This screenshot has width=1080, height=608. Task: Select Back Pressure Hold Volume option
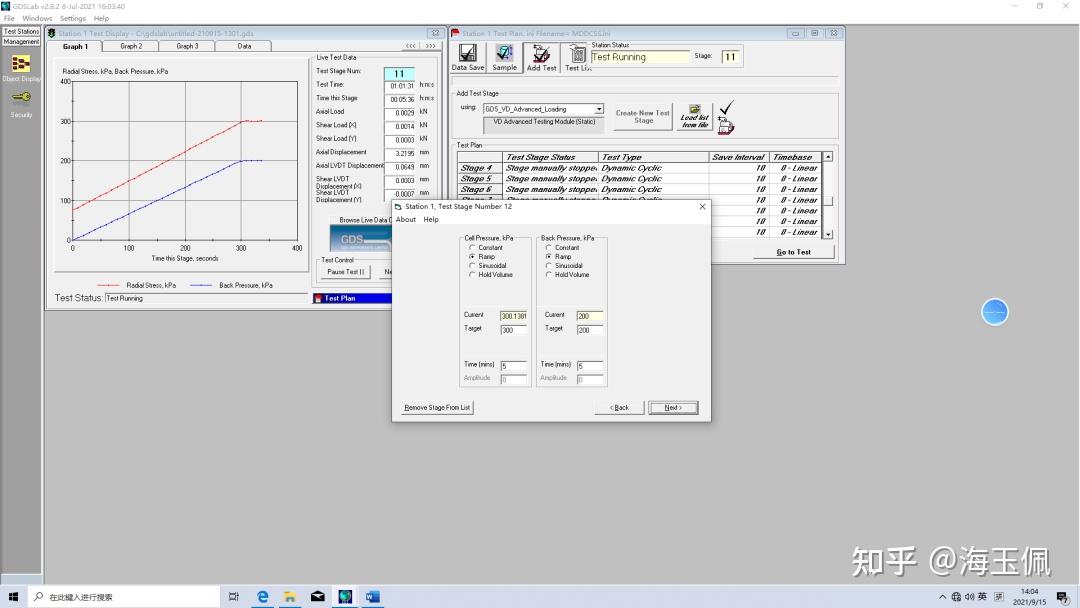[x=549, y=274]
